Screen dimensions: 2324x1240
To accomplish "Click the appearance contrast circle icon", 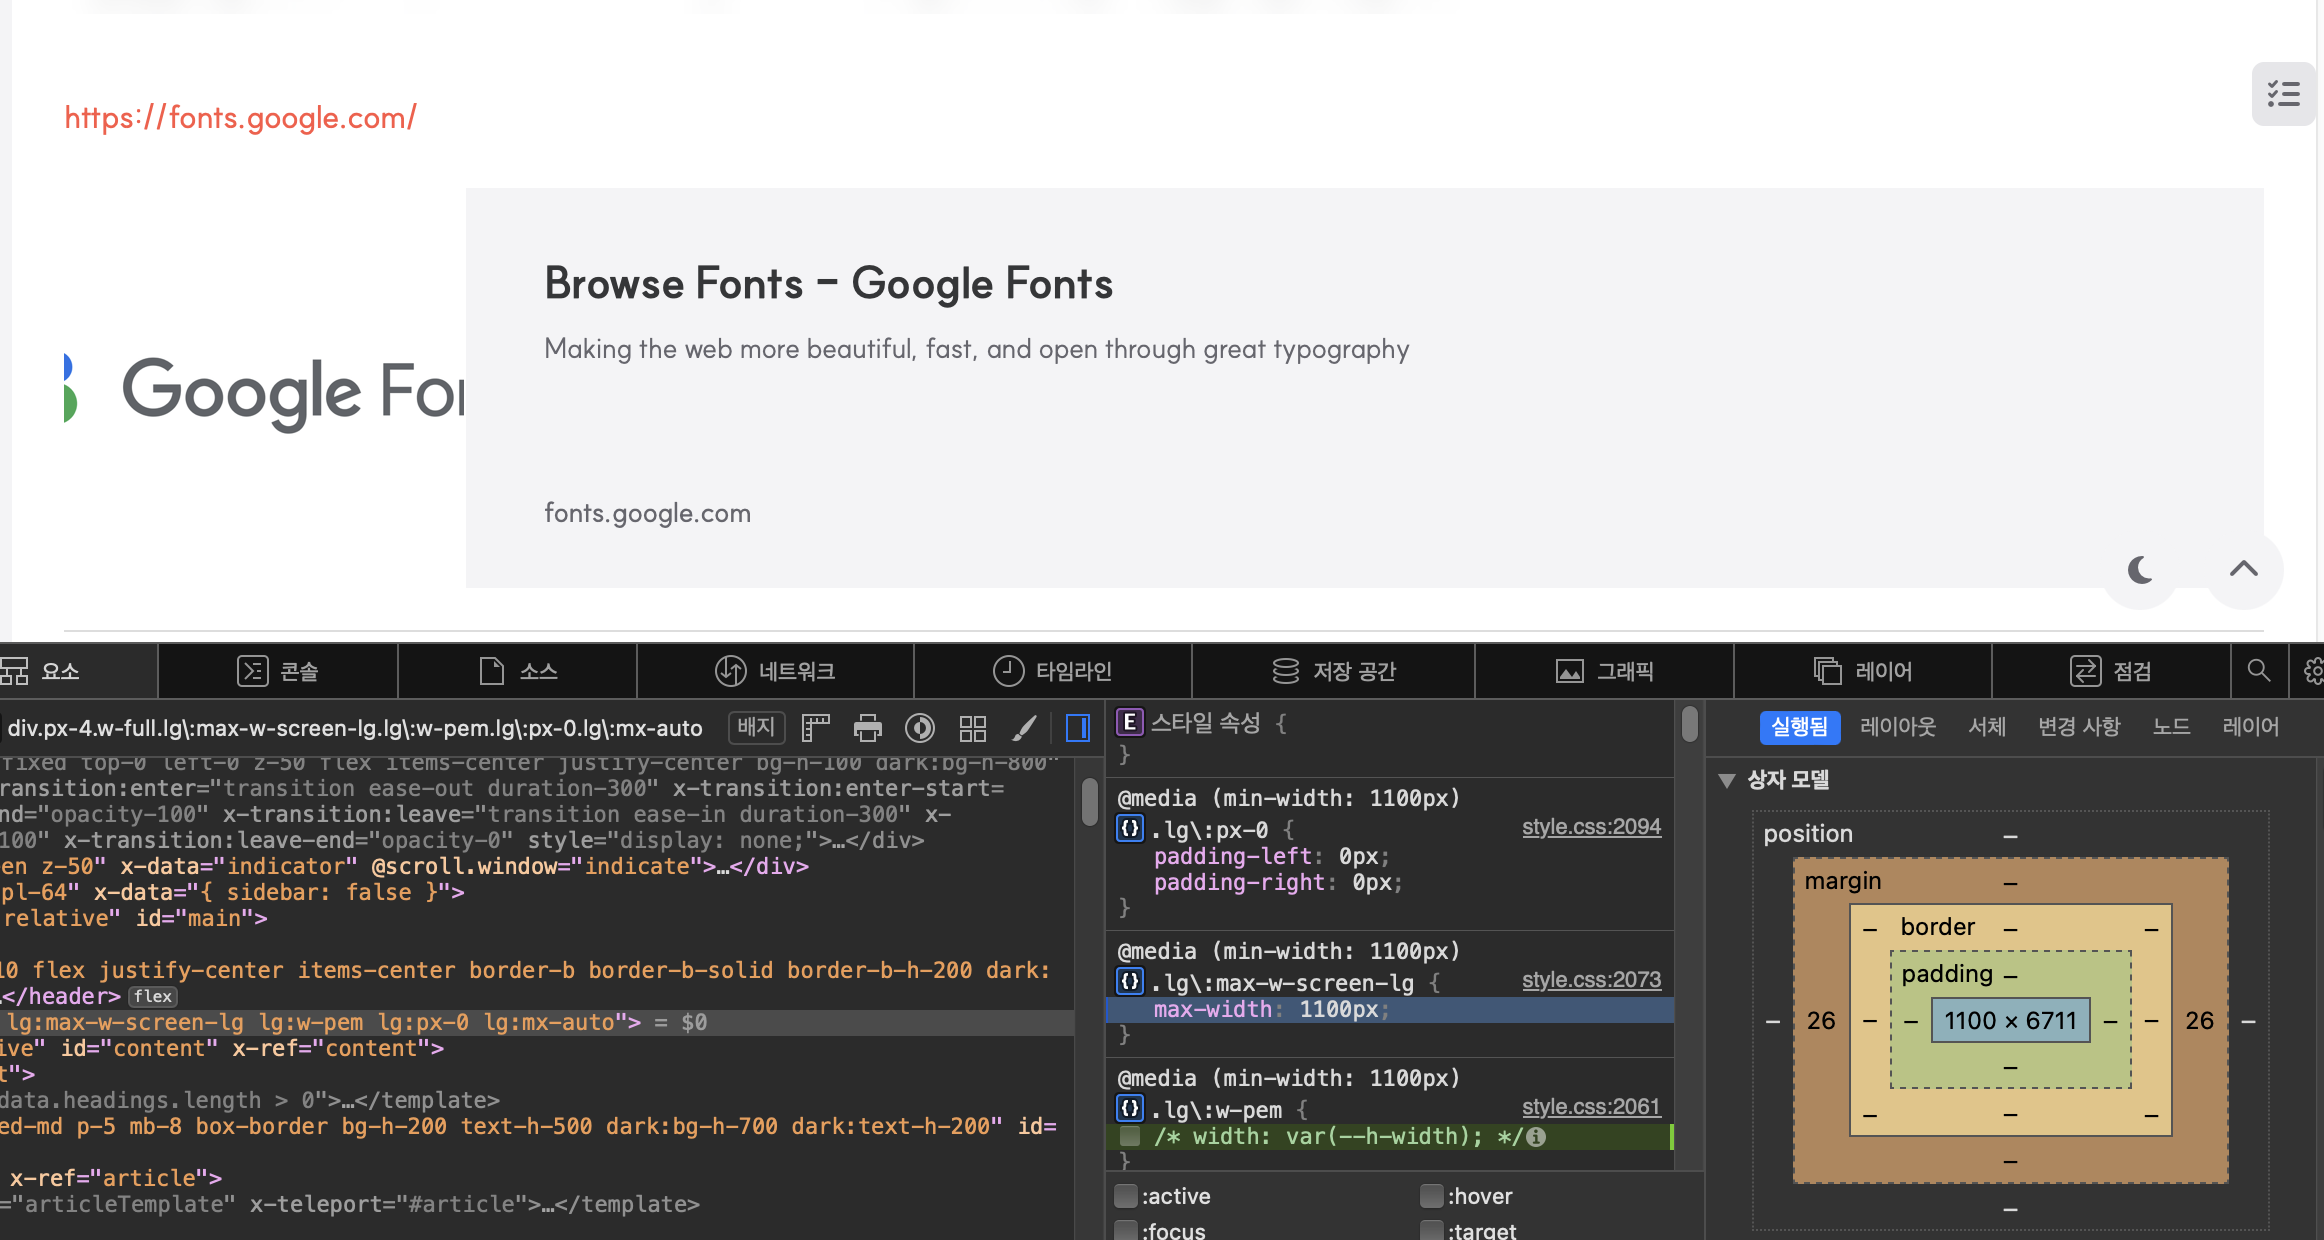I will [920, 728].
